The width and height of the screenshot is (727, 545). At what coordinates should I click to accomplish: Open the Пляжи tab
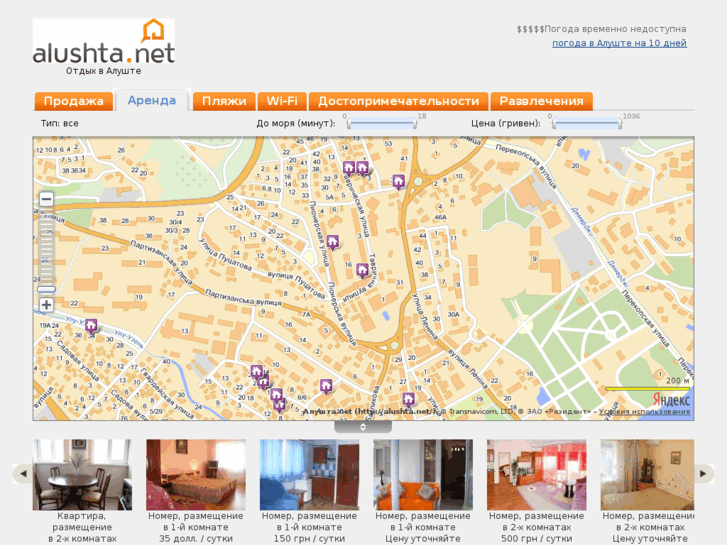(224, 101)
